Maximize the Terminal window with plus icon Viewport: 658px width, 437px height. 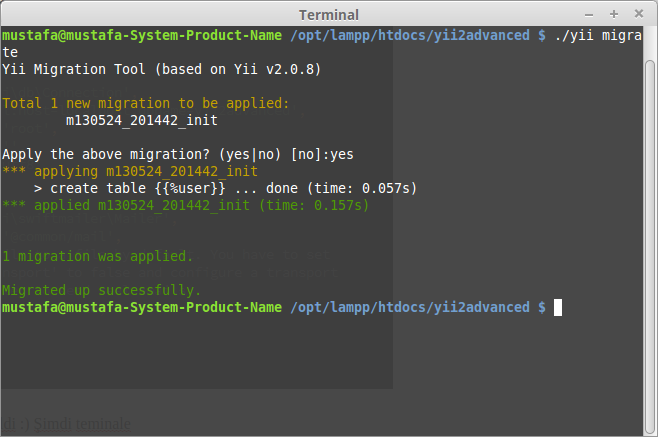point(614,14)
